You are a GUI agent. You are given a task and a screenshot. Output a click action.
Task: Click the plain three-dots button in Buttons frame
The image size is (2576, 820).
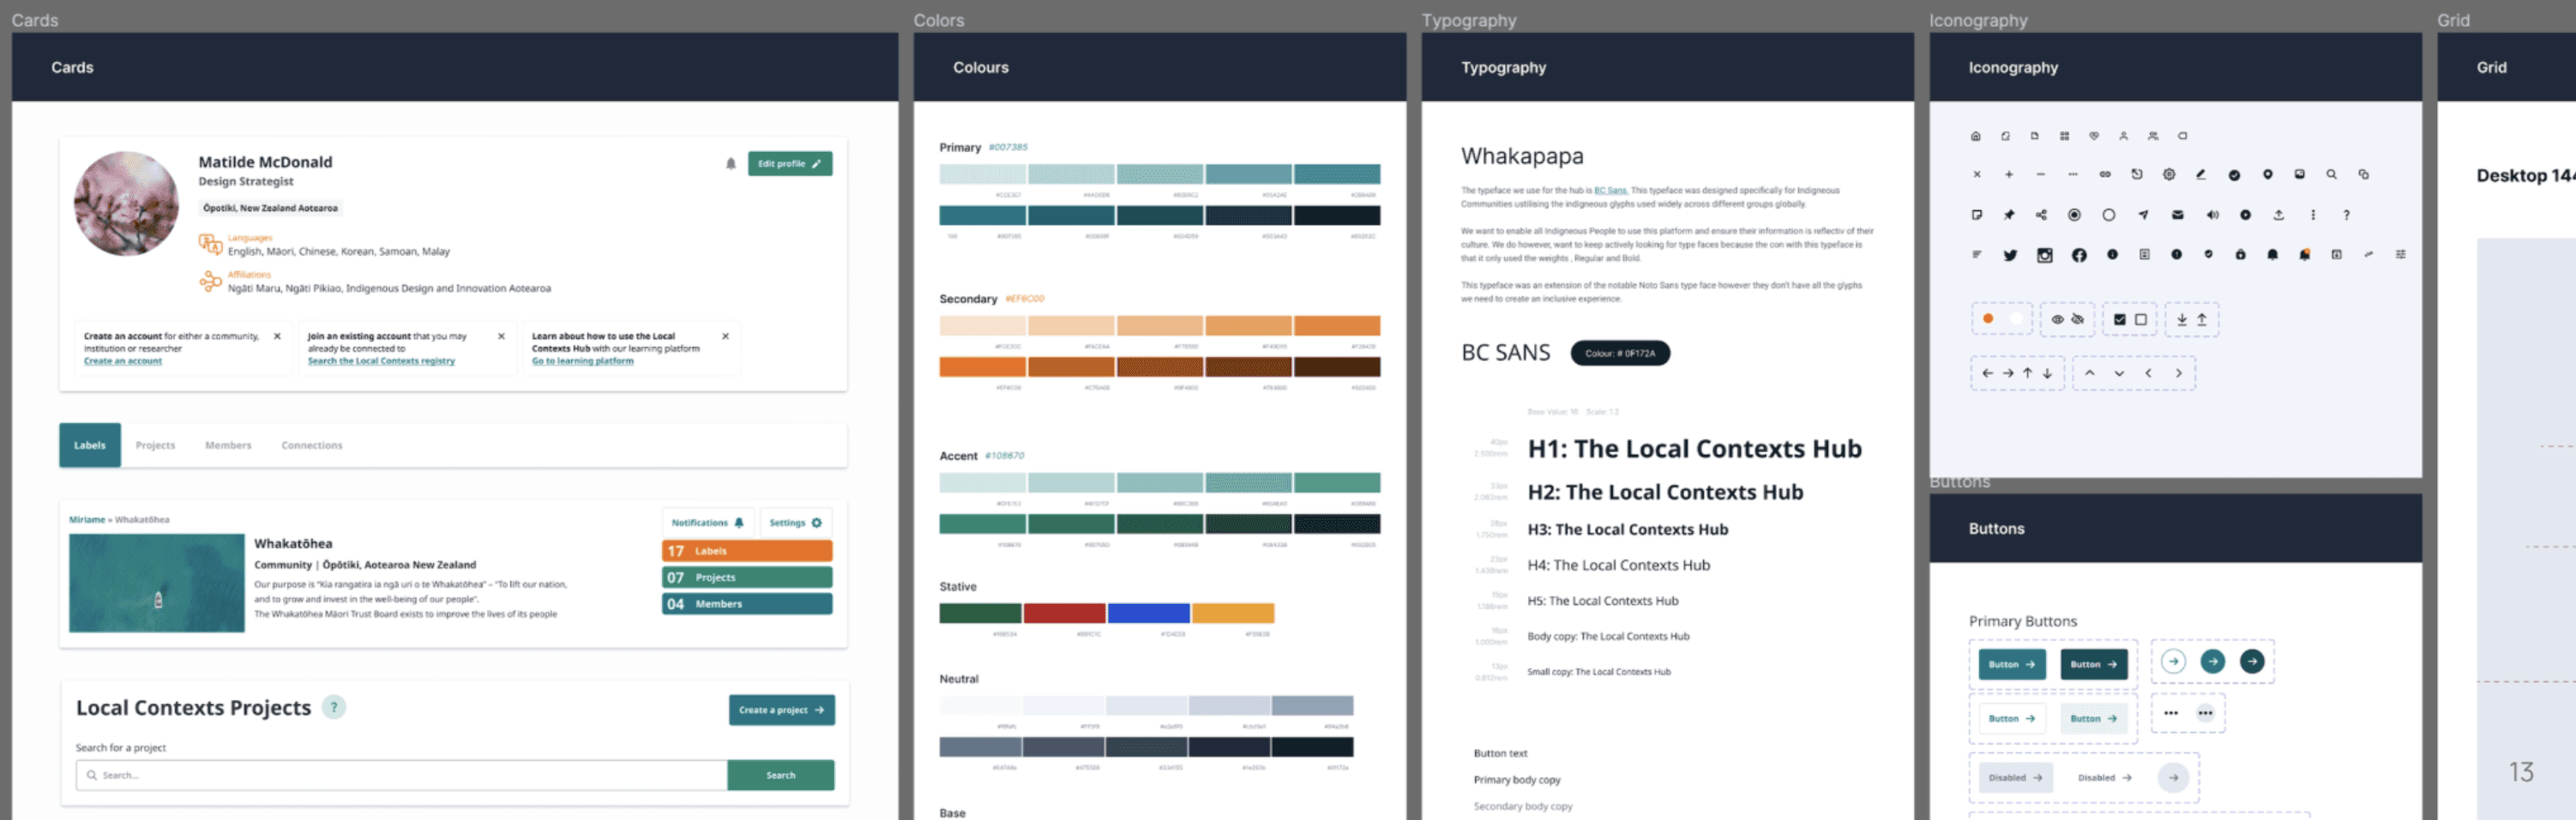[2171, 713]
